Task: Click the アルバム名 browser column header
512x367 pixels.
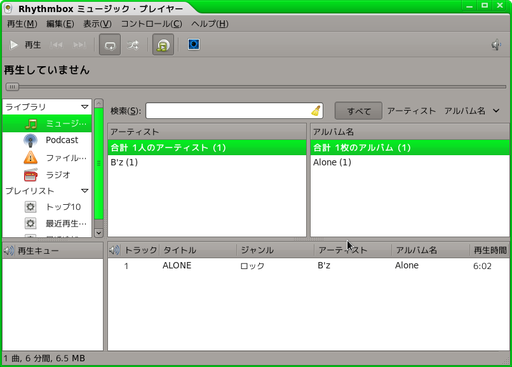Action: [x=410, y=132]
